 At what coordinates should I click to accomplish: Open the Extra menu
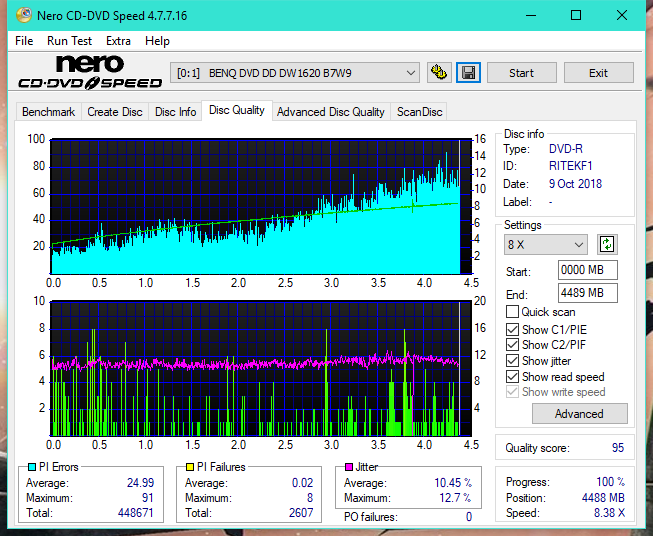[x=118, y=41]
